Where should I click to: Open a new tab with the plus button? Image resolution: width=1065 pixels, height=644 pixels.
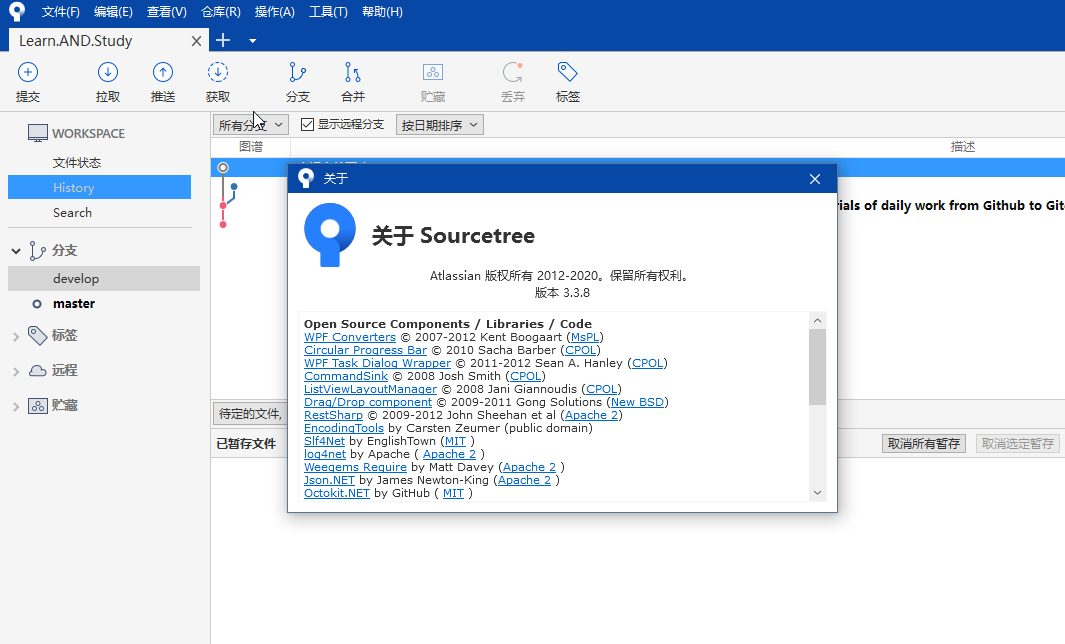click(223, 40)
